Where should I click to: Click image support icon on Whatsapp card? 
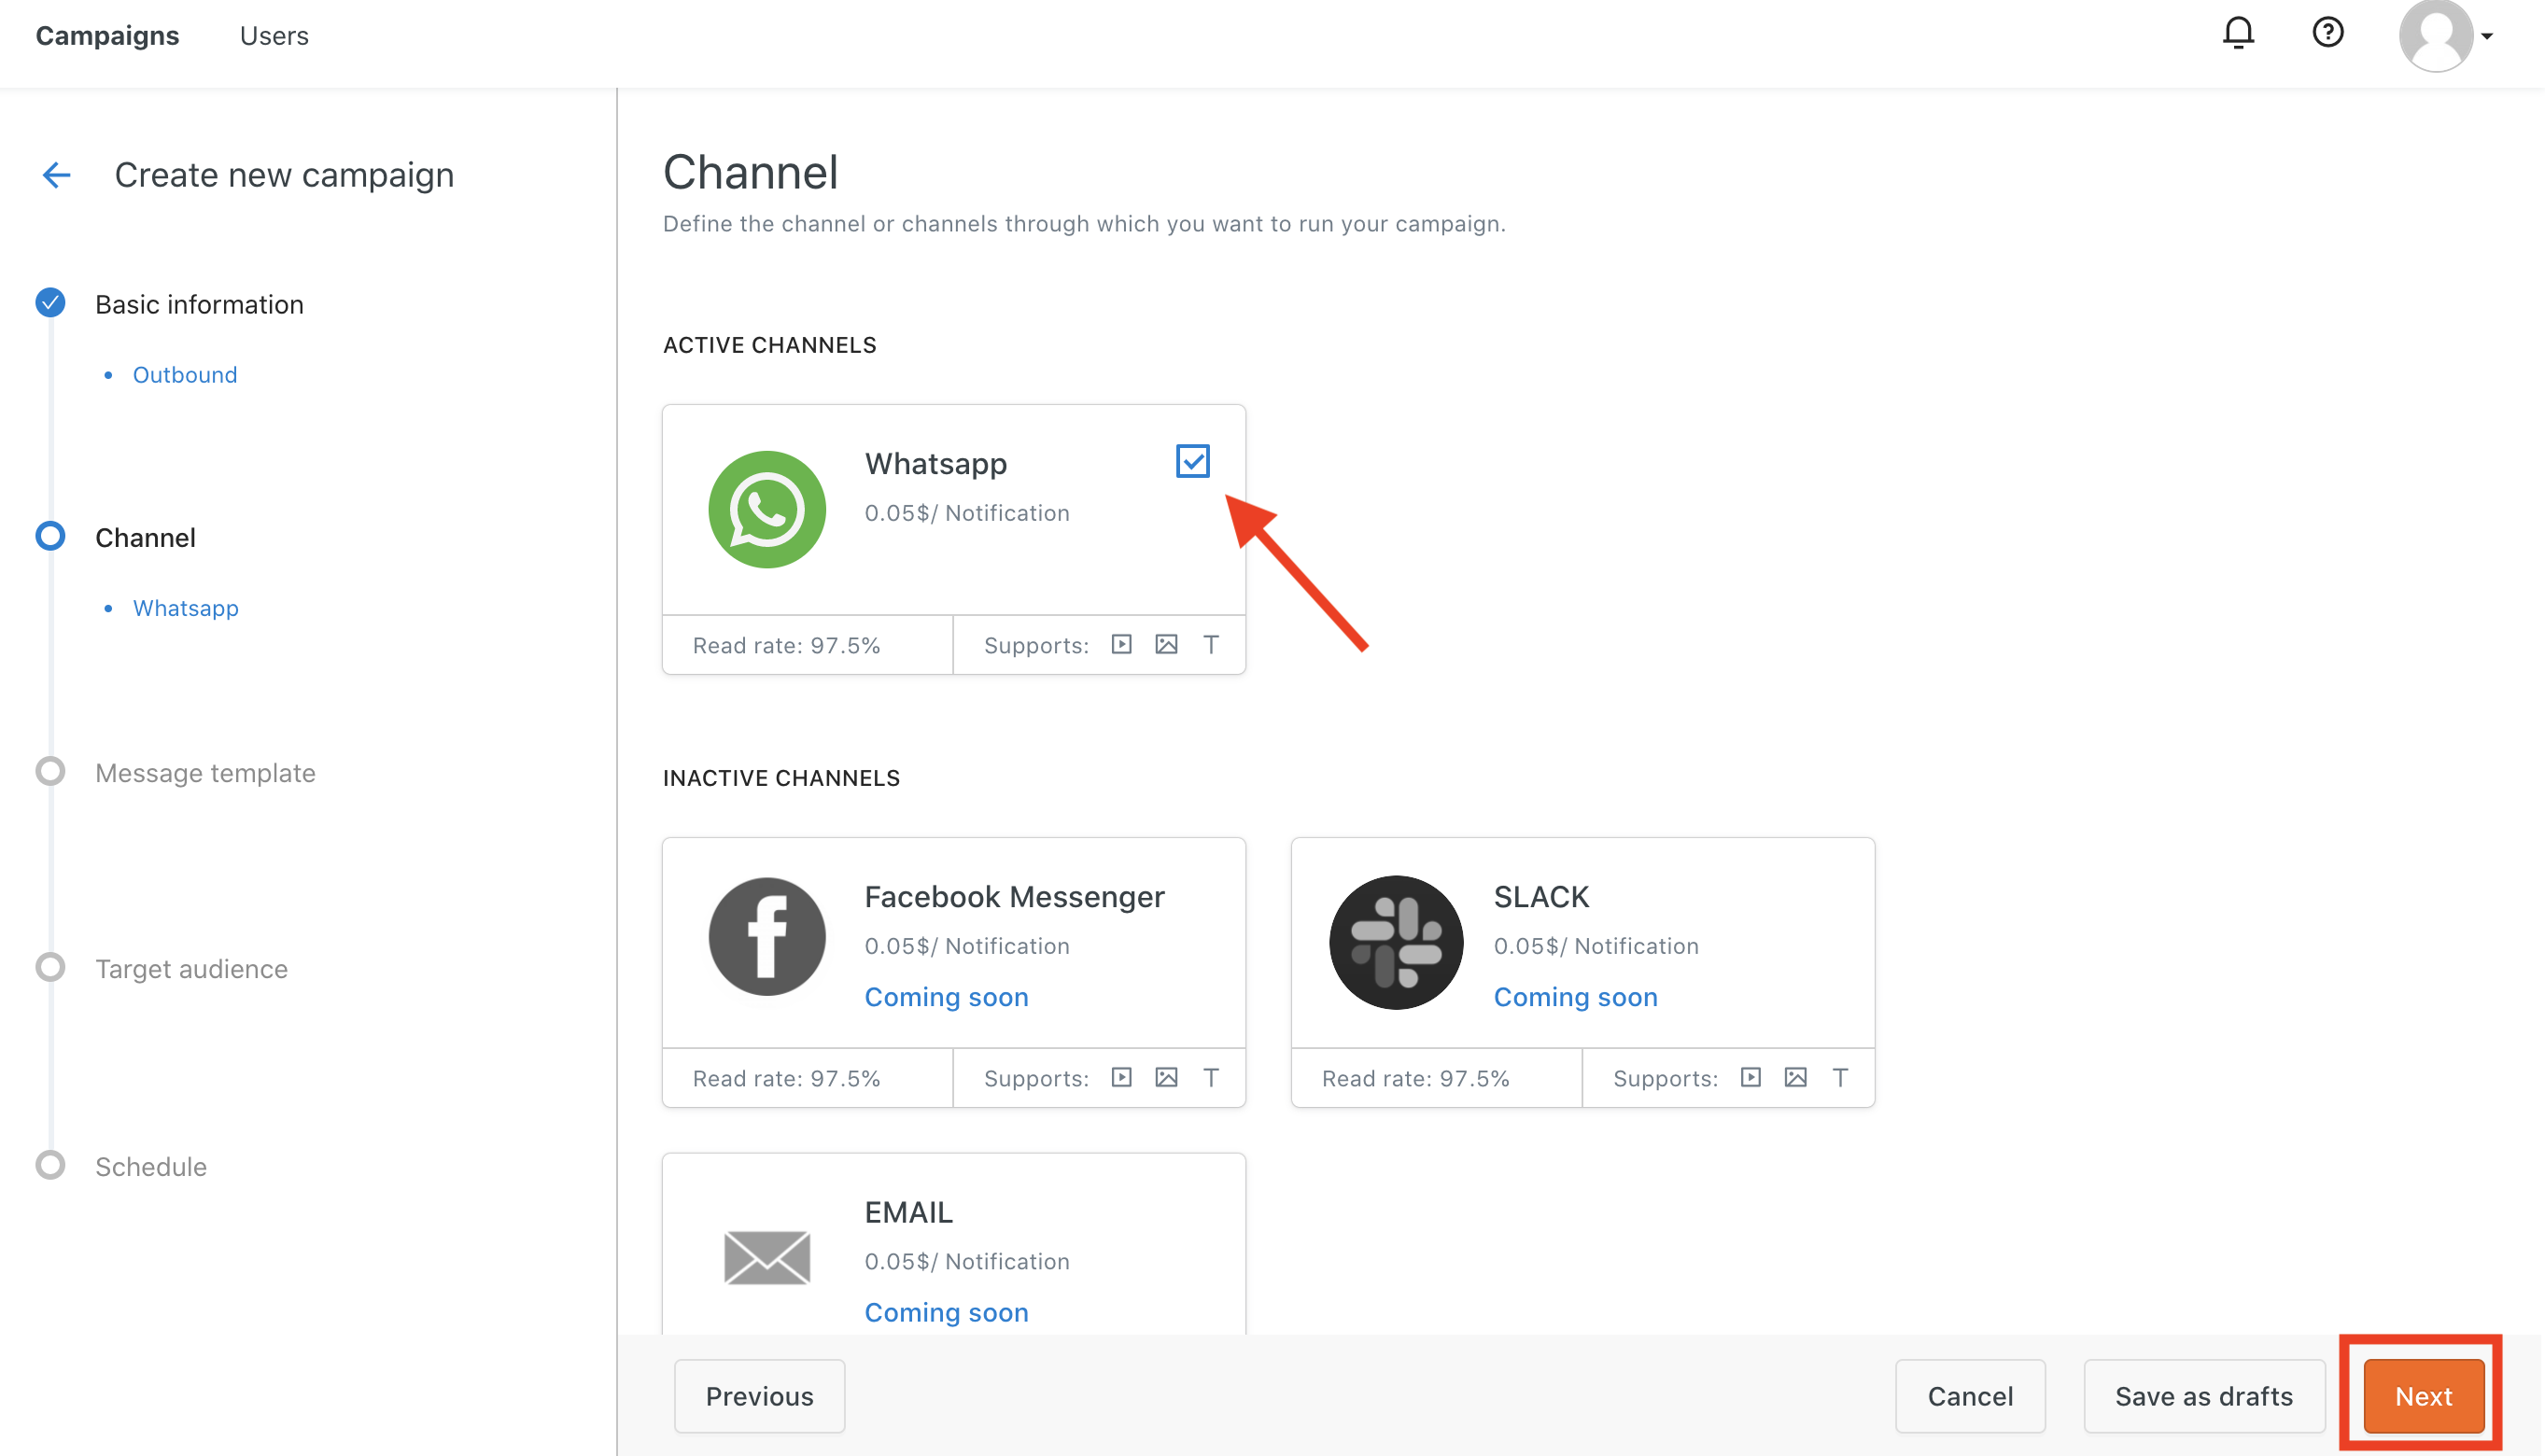1166,644
